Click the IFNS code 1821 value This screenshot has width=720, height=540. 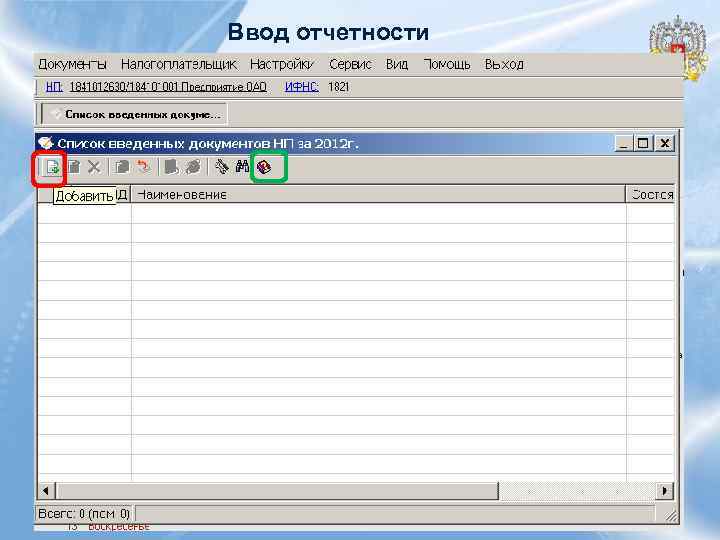(x=339, y=87)
